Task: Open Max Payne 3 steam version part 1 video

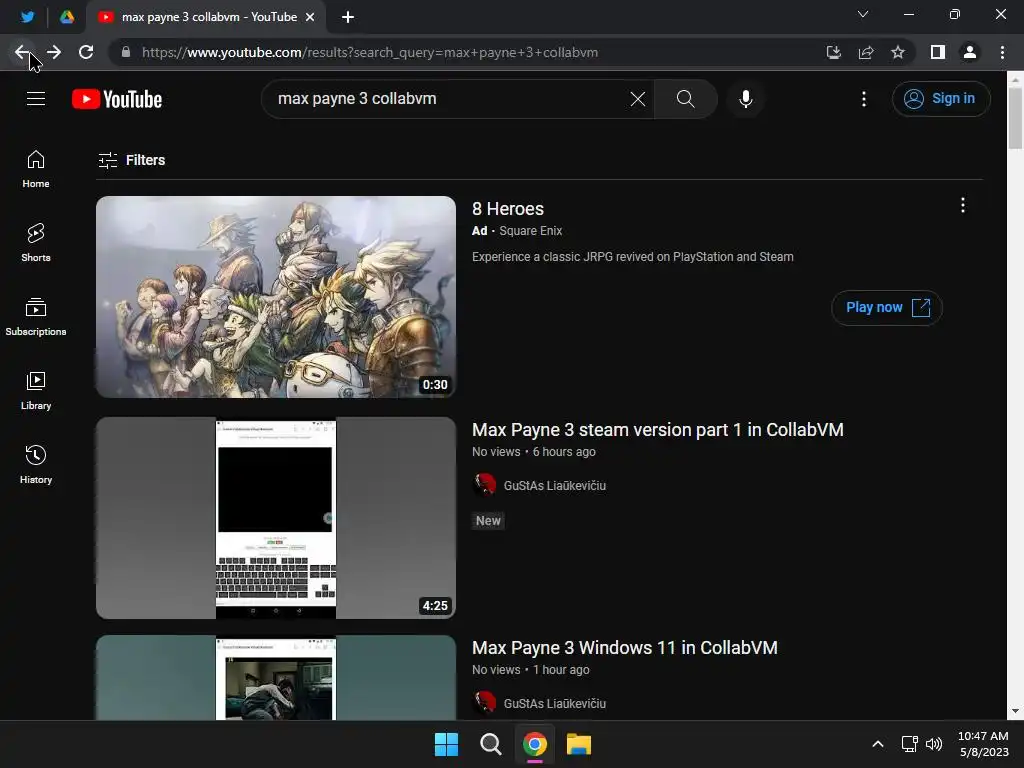Action: click(658, 430)
